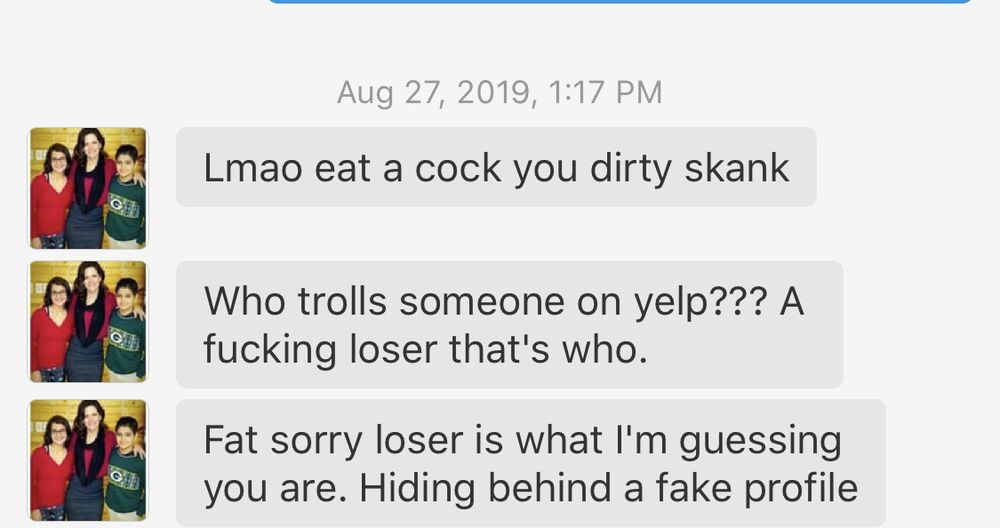Screen dimensions: 1000x528
Task: Click the "1:17 PM" time text
Action: tap(607, 93)
